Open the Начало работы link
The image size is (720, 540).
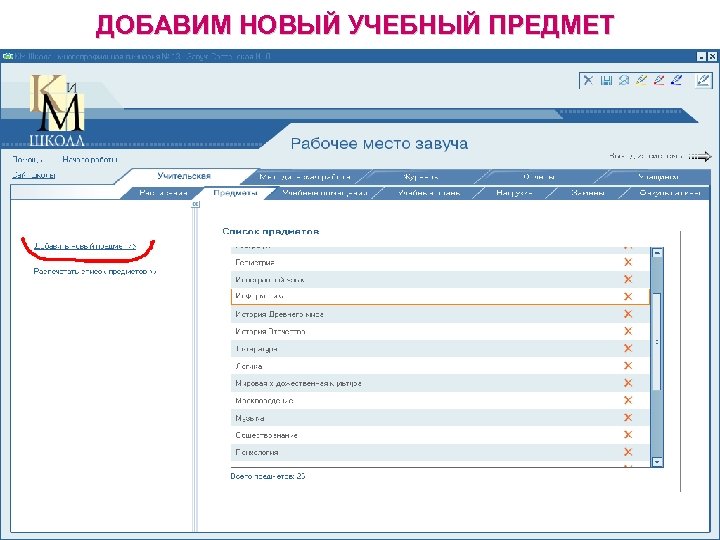90,159
